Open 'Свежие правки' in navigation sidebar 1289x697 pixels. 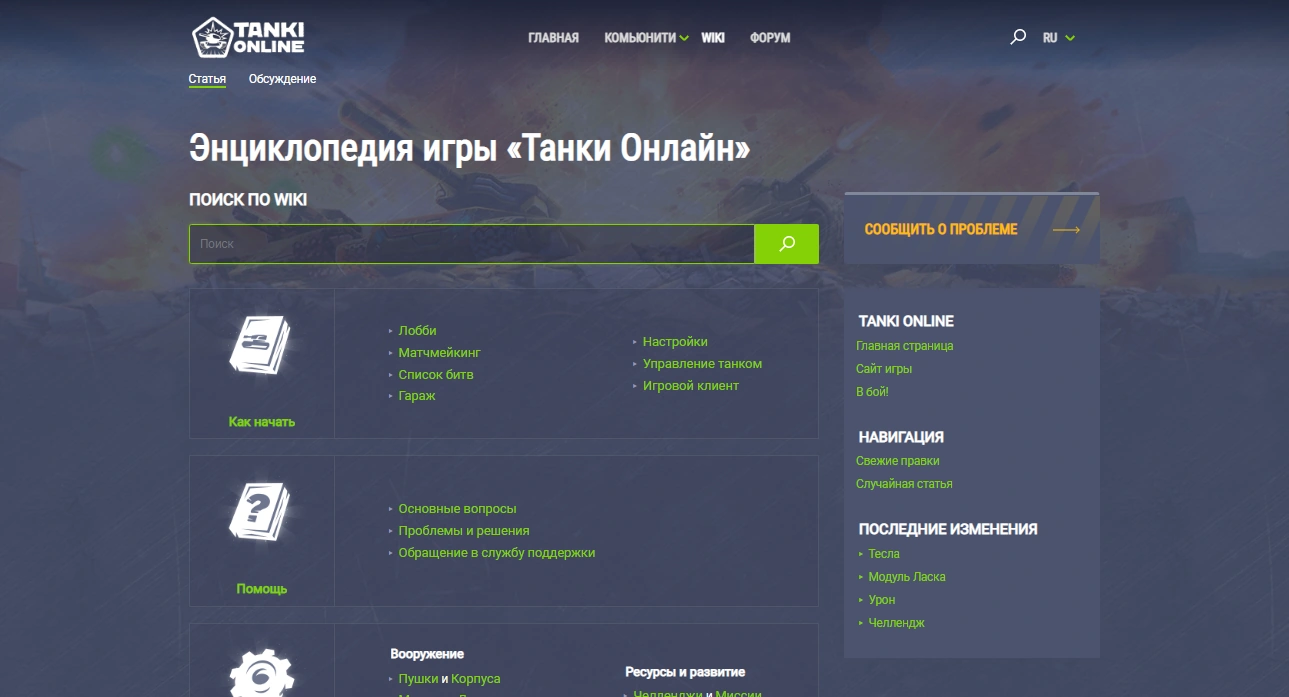[898, 461]
